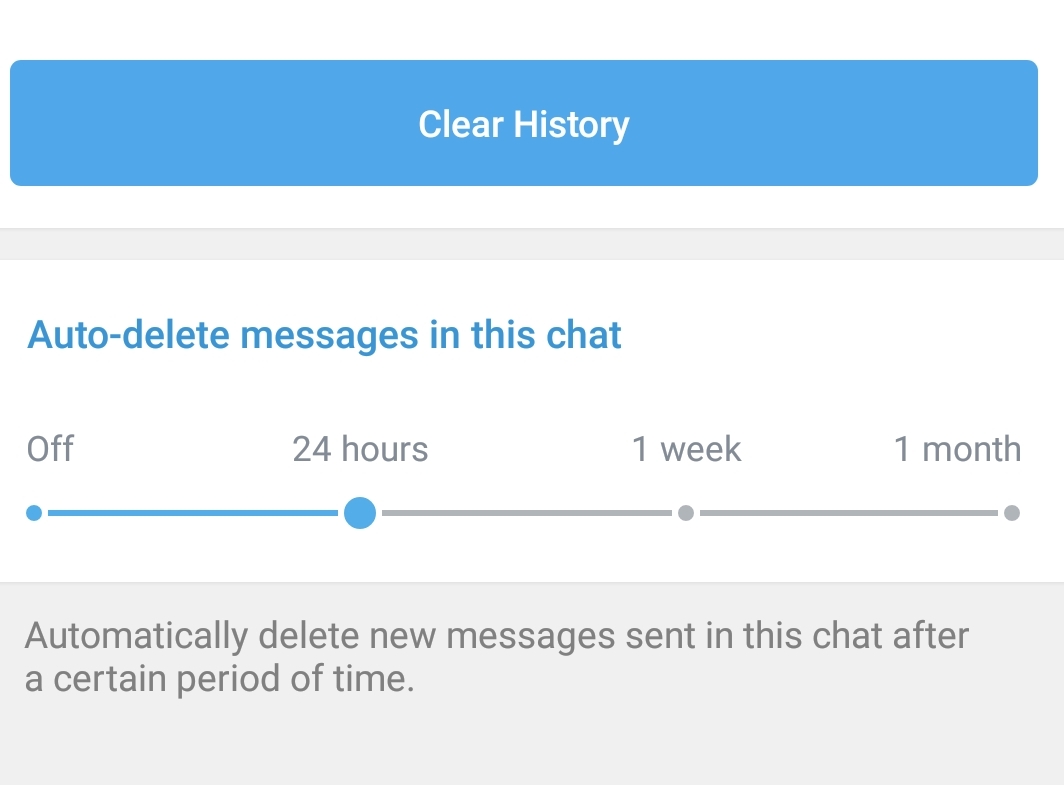Click gray track between 24 hours and 1 week

(525, 513)
